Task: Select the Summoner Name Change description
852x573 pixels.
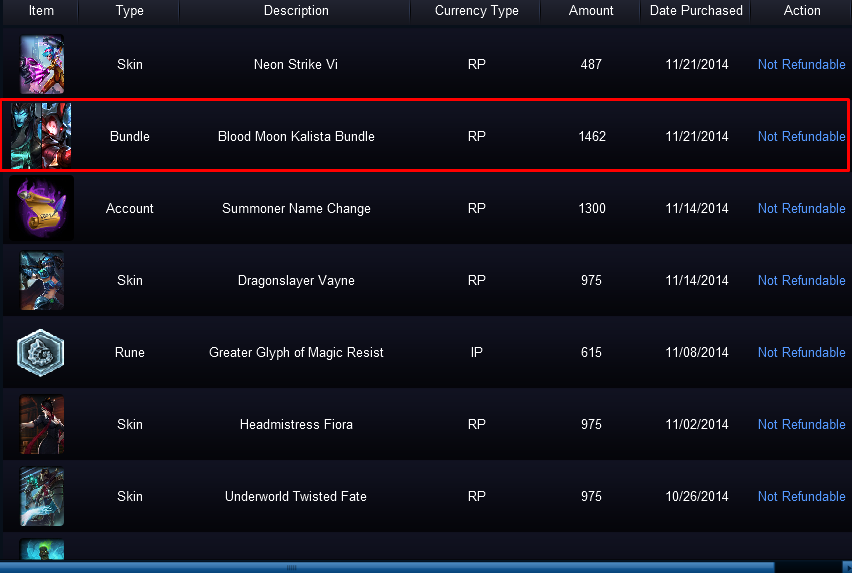Action: pyautogui.click(x=296, y=209)
